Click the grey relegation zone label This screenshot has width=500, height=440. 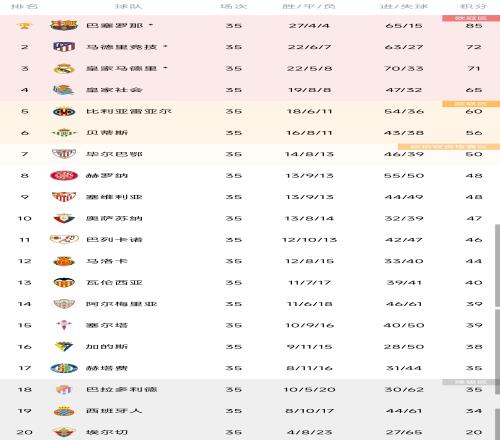(471, 382)
